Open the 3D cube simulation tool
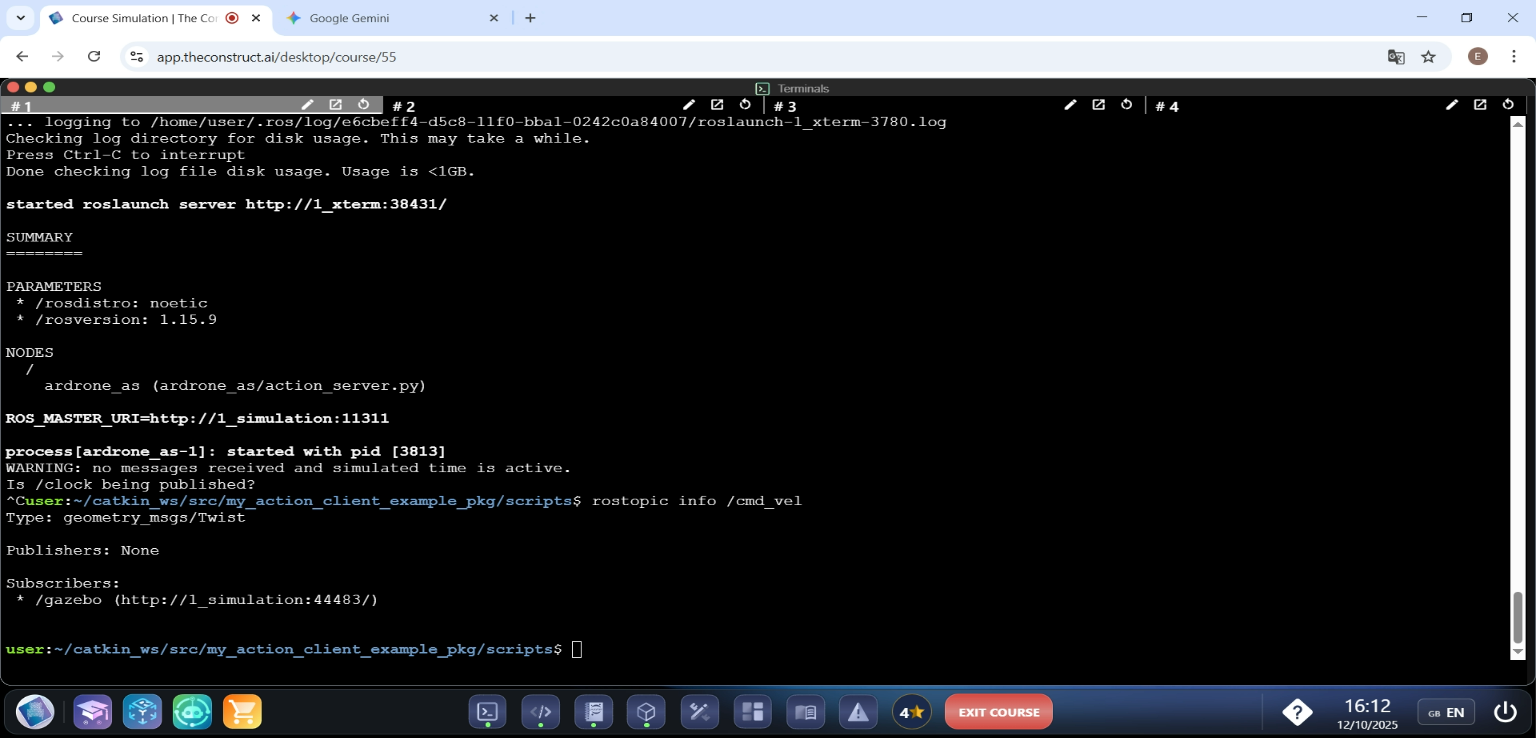Screen dimensions: 1536x738 (646, 712)
